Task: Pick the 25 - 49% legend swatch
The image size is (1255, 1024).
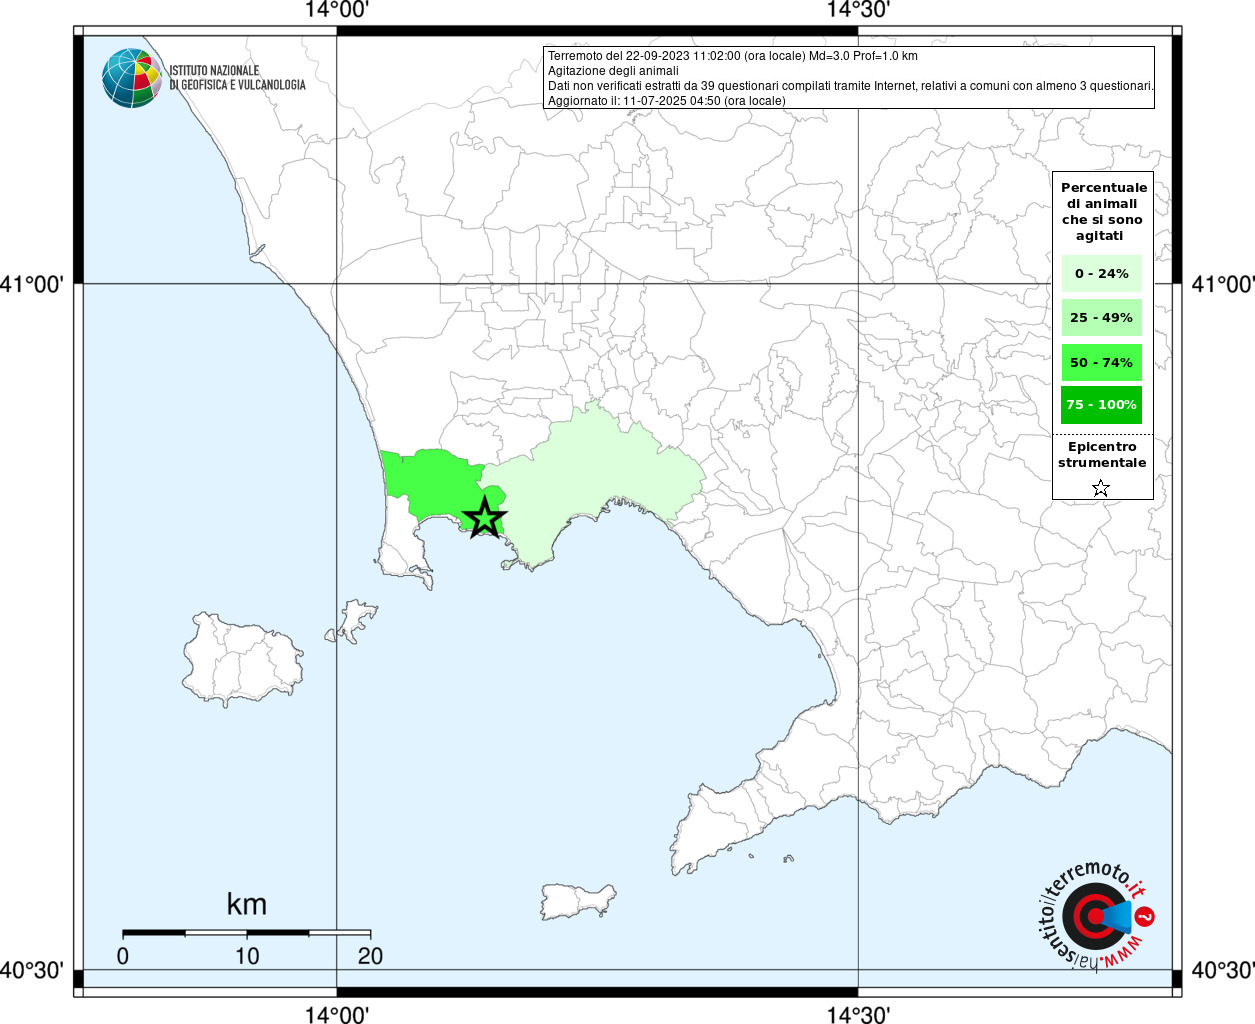Action: [1101, 318]
